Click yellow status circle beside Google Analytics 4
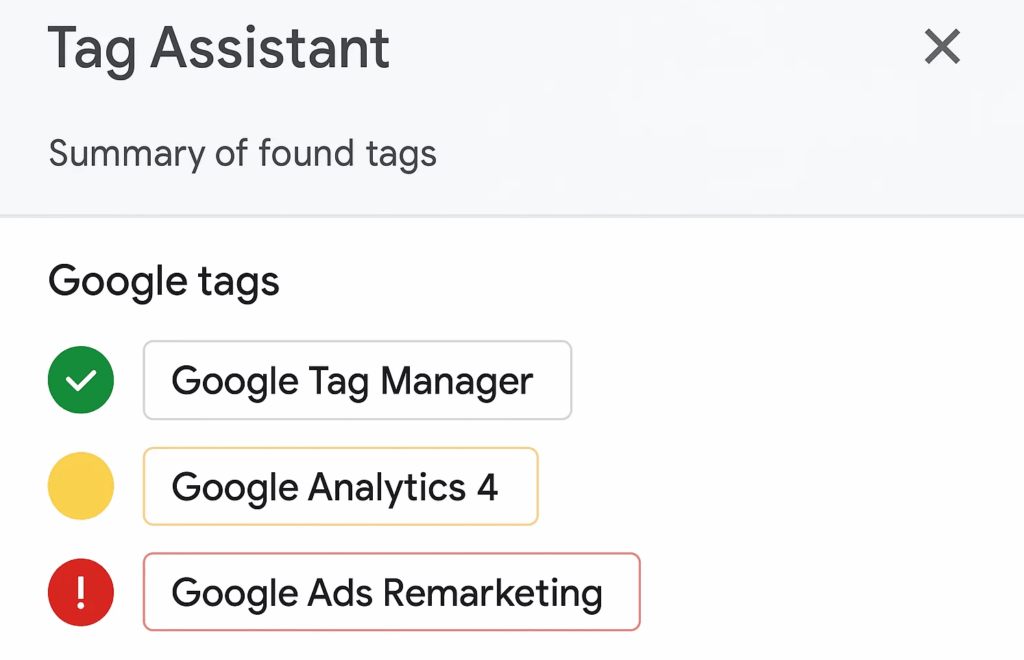1024x660 pixels. [x=81, y=486]
